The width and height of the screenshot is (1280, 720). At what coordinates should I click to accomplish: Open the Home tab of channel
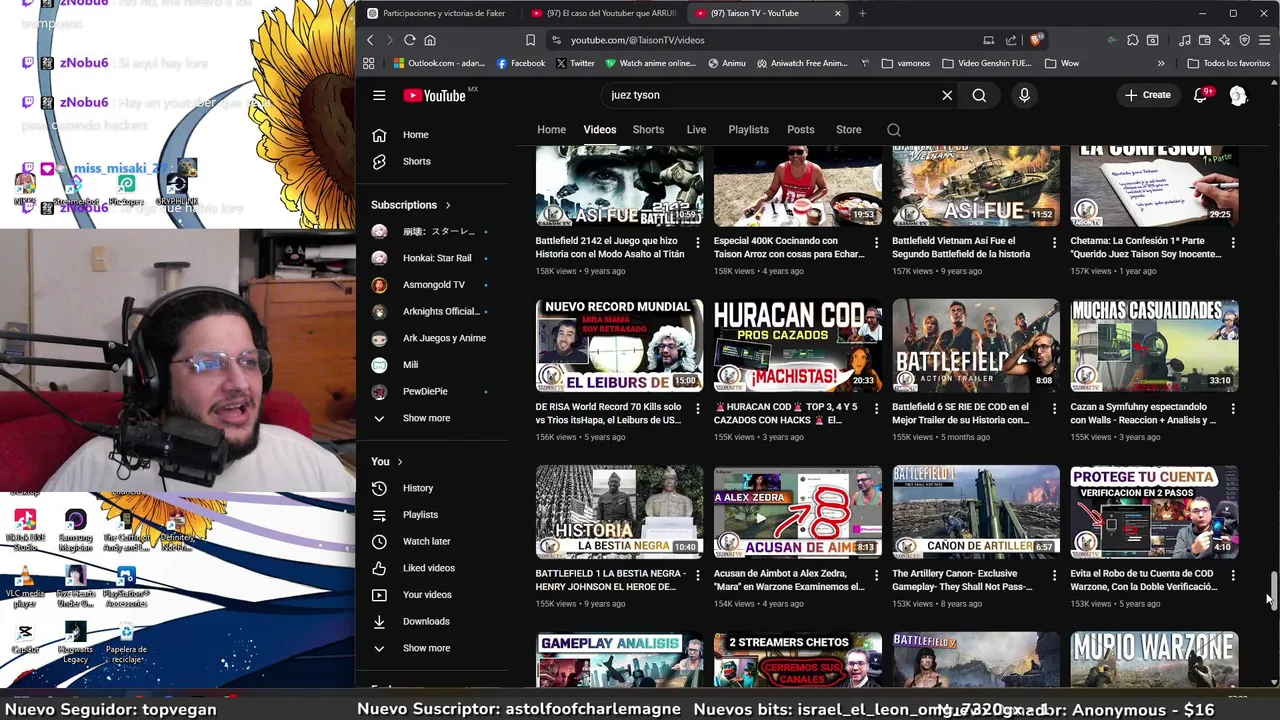(551, 130)
